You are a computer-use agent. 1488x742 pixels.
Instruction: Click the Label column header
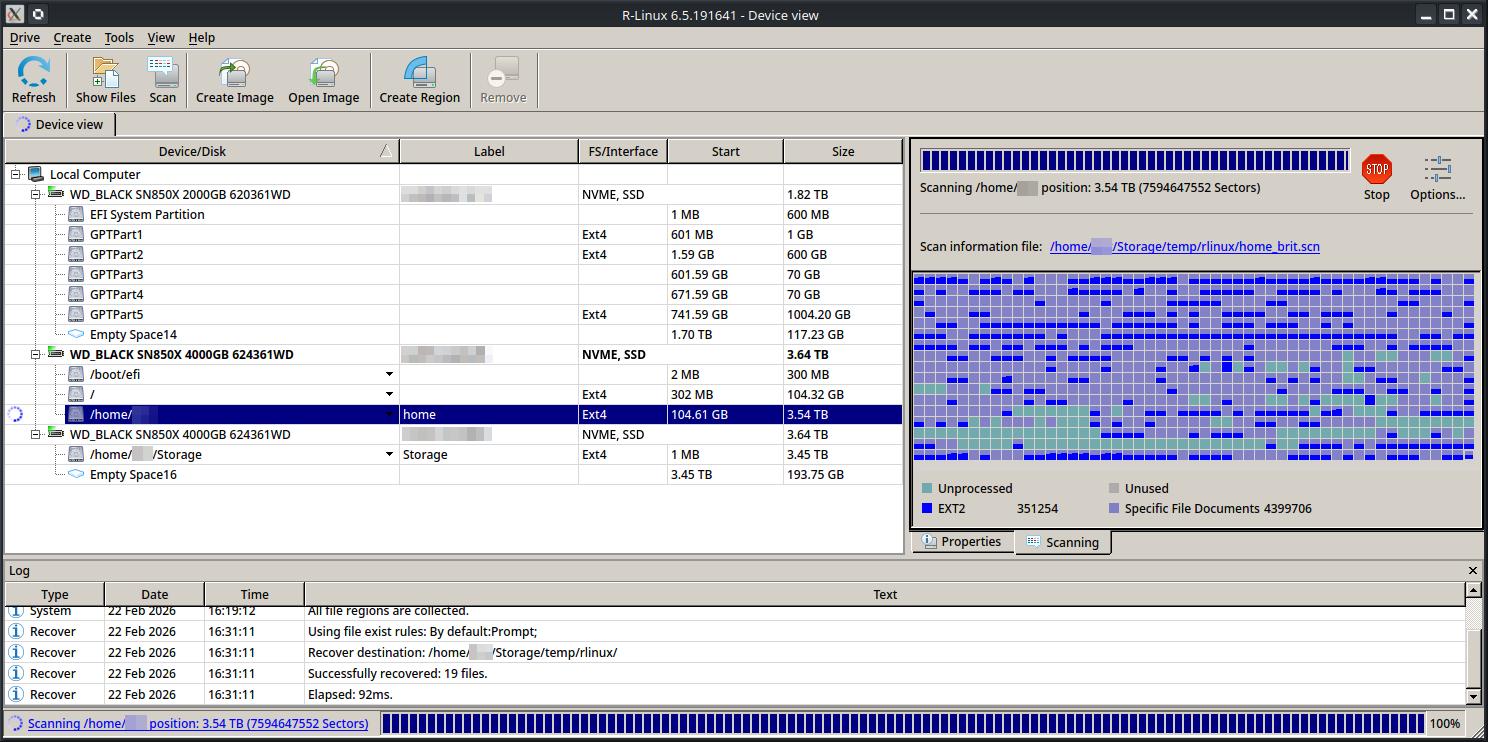pyautogui.click(x=489, y=151)
